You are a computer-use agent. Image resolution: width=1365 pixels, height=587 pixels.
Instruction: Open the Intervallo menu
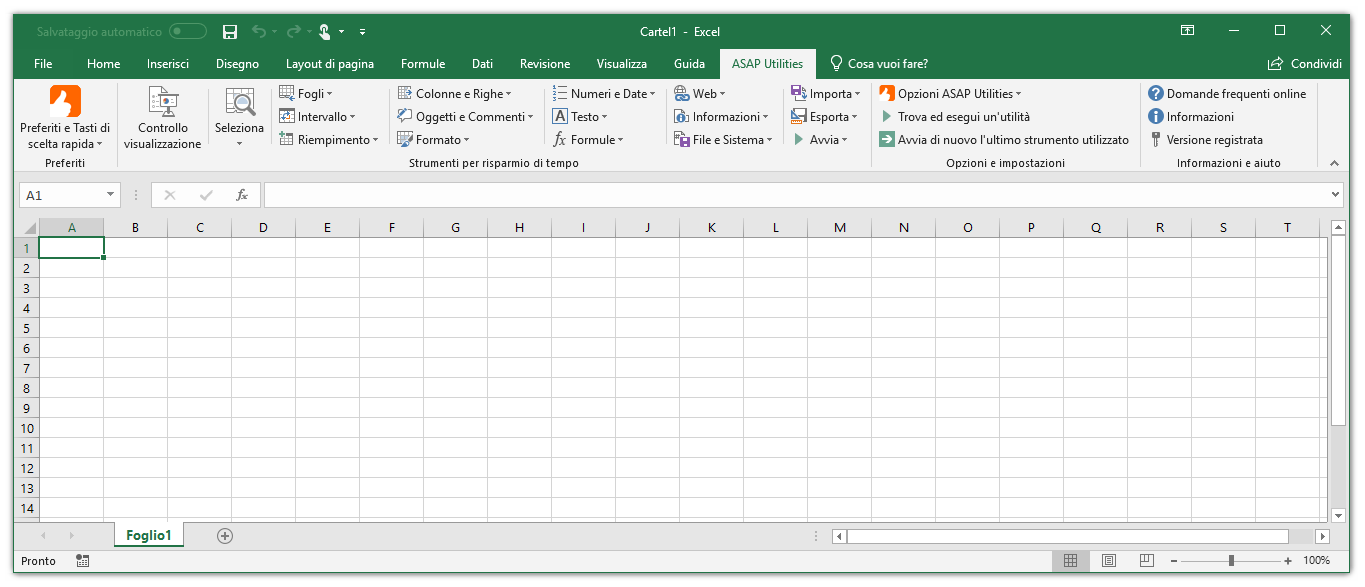(318, 117)
